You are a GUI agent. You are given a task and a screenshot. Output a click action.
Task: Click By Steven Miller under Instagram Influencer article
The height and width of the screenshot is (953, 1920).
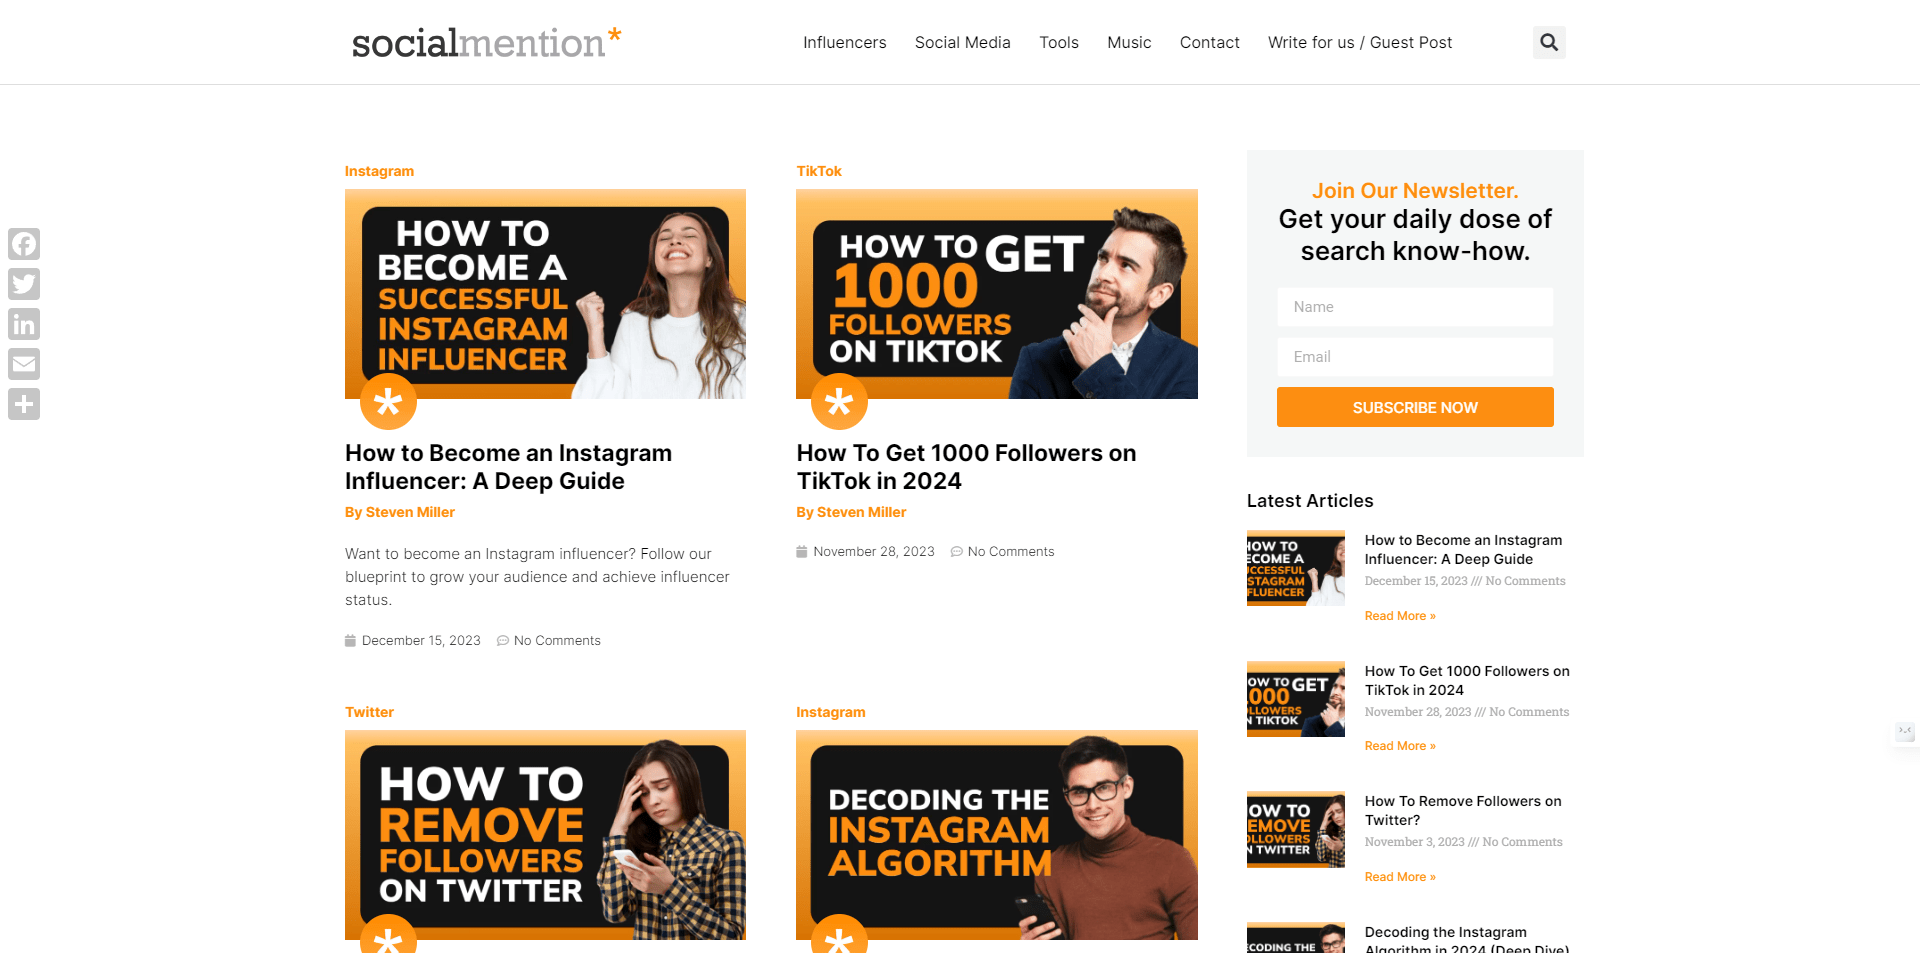click(x=400, y=512)
